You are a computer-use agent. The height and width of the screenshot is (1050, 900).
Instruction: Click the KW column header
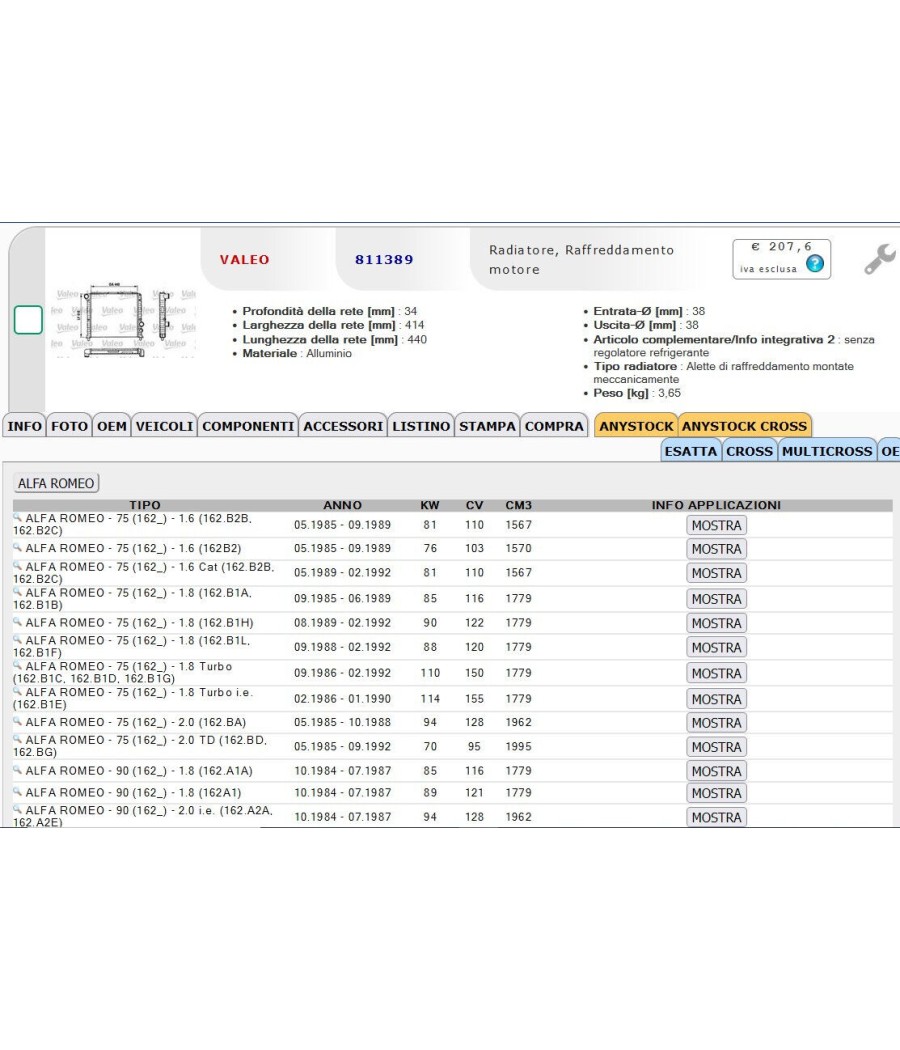(430, 505)
